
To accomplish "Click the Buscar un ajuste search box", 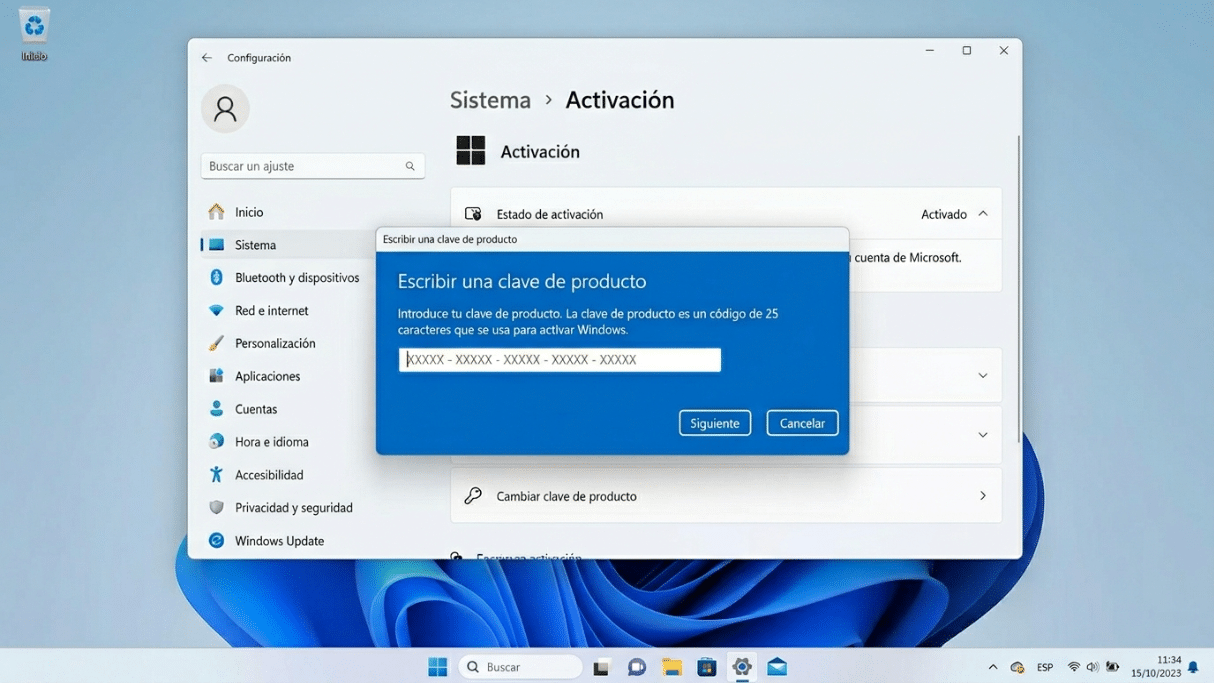I will (x=313, y=166).
